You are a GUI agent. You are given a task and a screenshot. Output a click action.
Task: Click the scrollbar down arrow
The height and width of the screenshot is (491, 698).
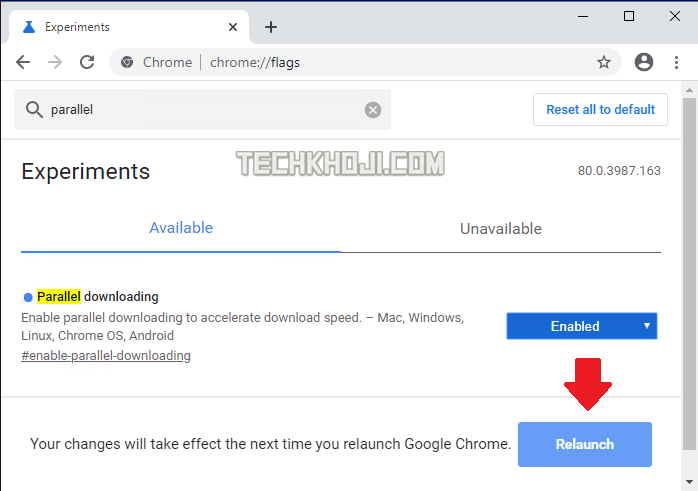coord(689,482)
